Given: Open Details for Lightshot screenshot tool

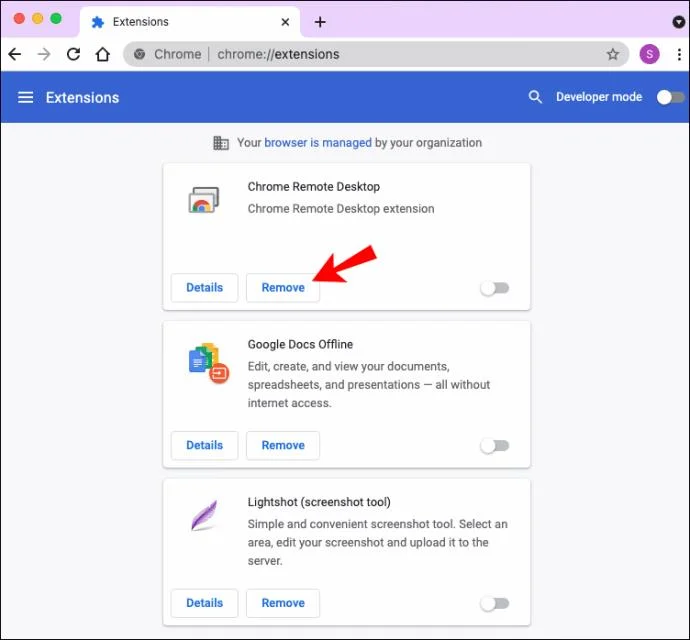Looking at the screenshot, I should 205,603.
